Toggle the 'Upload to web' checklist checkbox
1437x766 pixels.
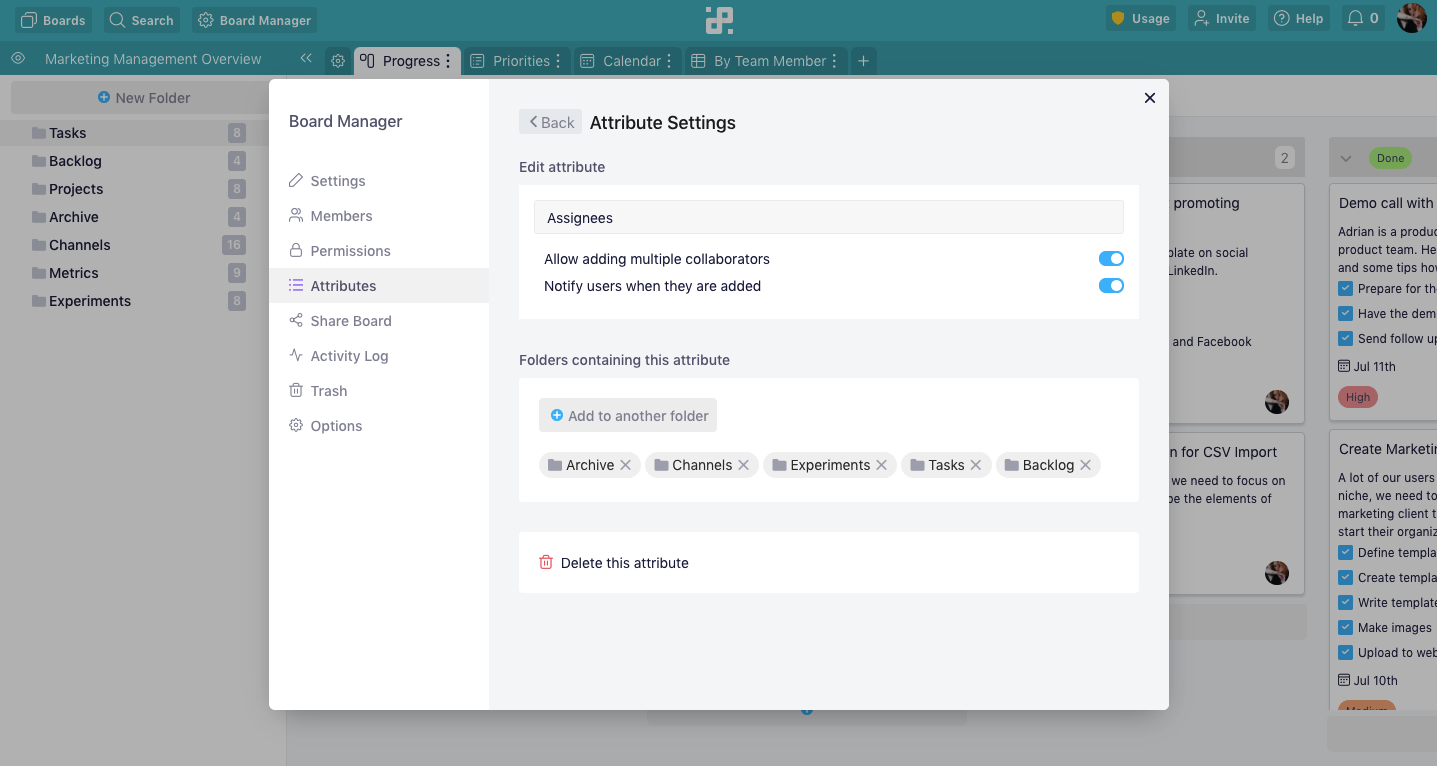point(1346,653)
